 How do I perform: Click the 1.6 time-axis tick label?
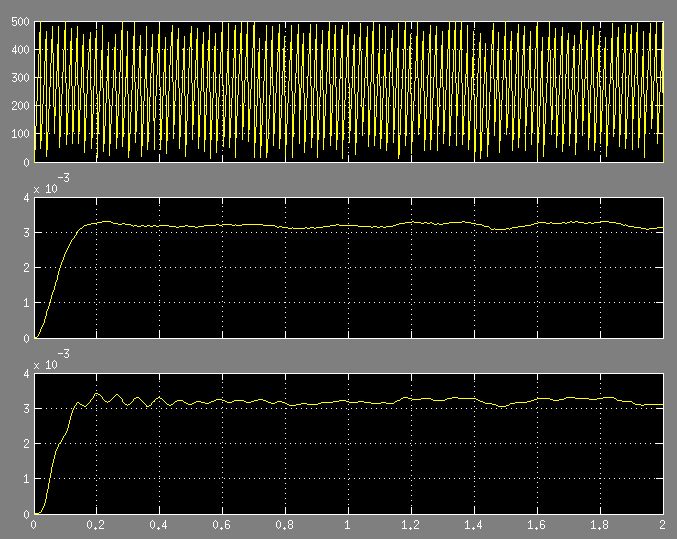point(537,525)
